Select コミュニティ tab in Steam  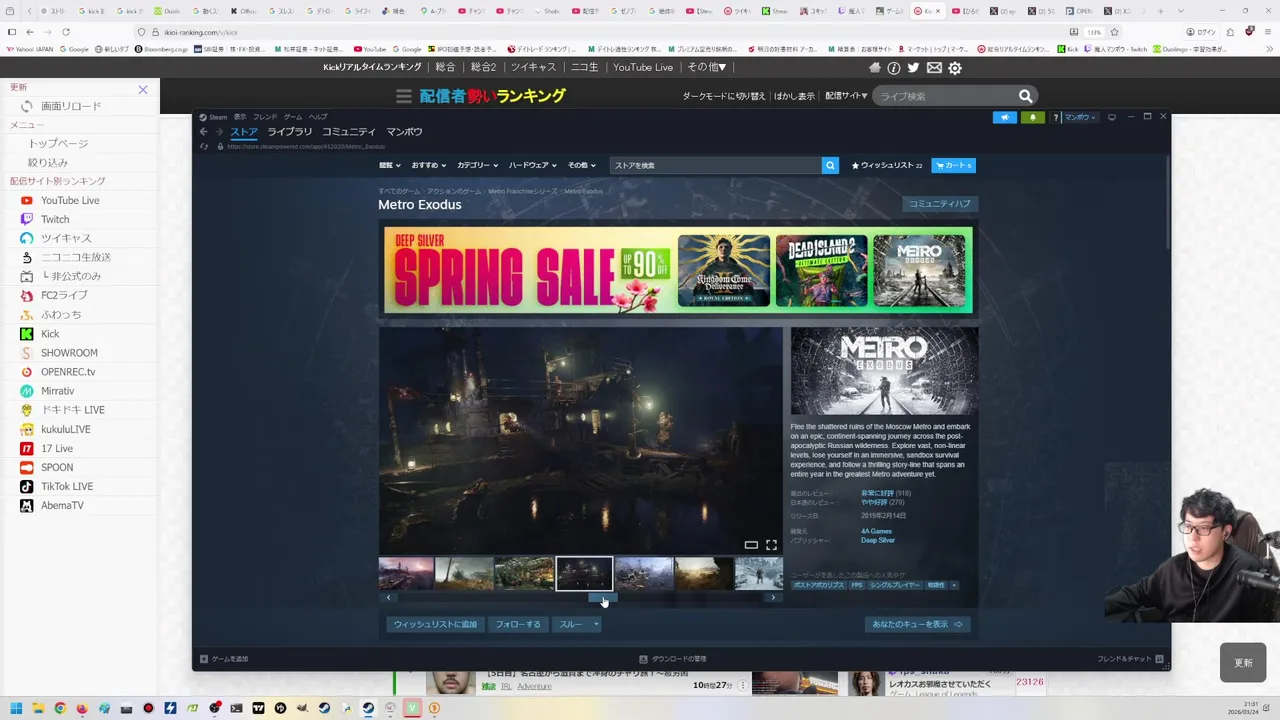(349, 132)
